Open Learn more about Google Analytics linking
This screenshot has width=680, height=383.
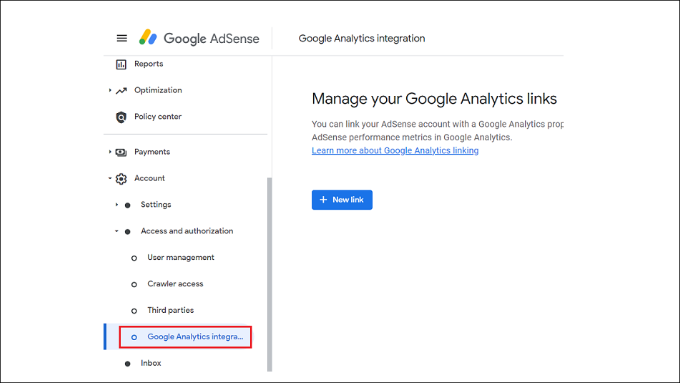tap(395, 151)
